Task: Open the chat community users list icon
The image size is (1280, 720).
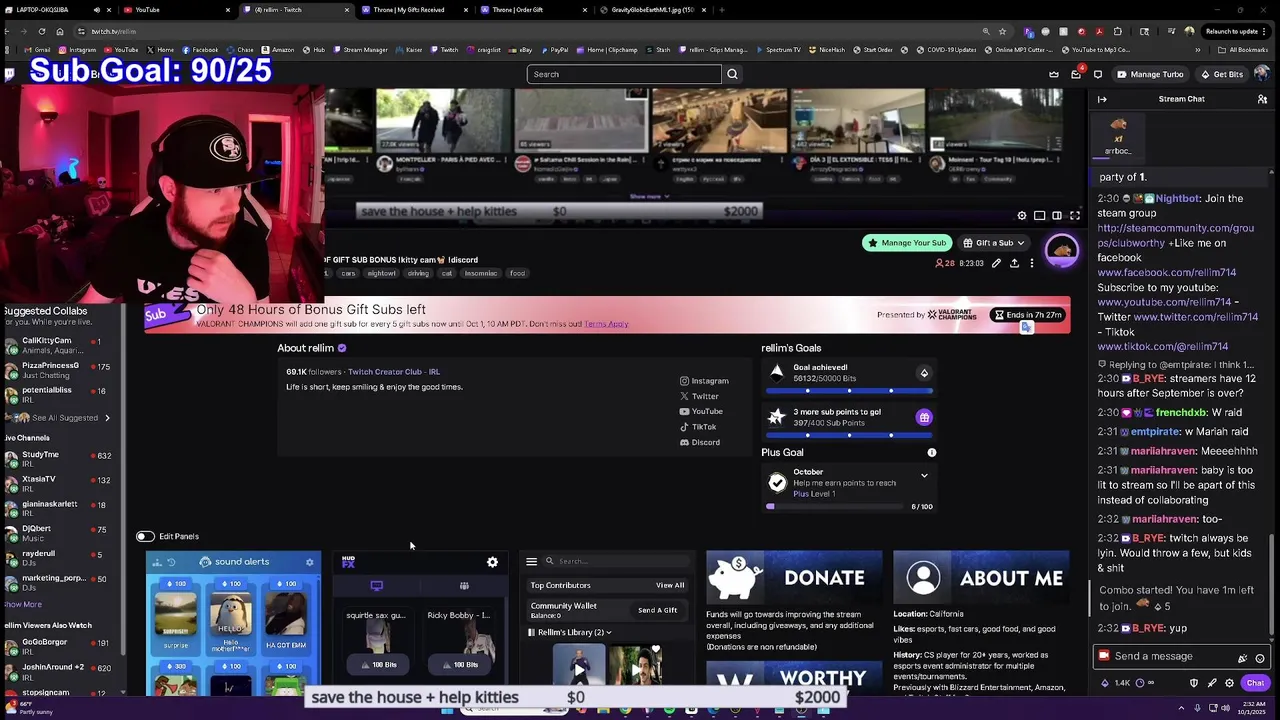Action: point(1262,99)
